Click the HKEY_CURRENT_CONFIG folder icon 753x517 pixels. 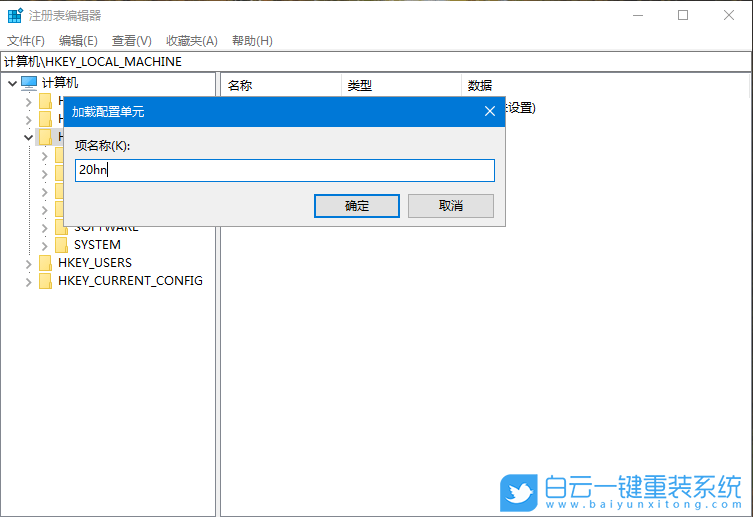46,281
